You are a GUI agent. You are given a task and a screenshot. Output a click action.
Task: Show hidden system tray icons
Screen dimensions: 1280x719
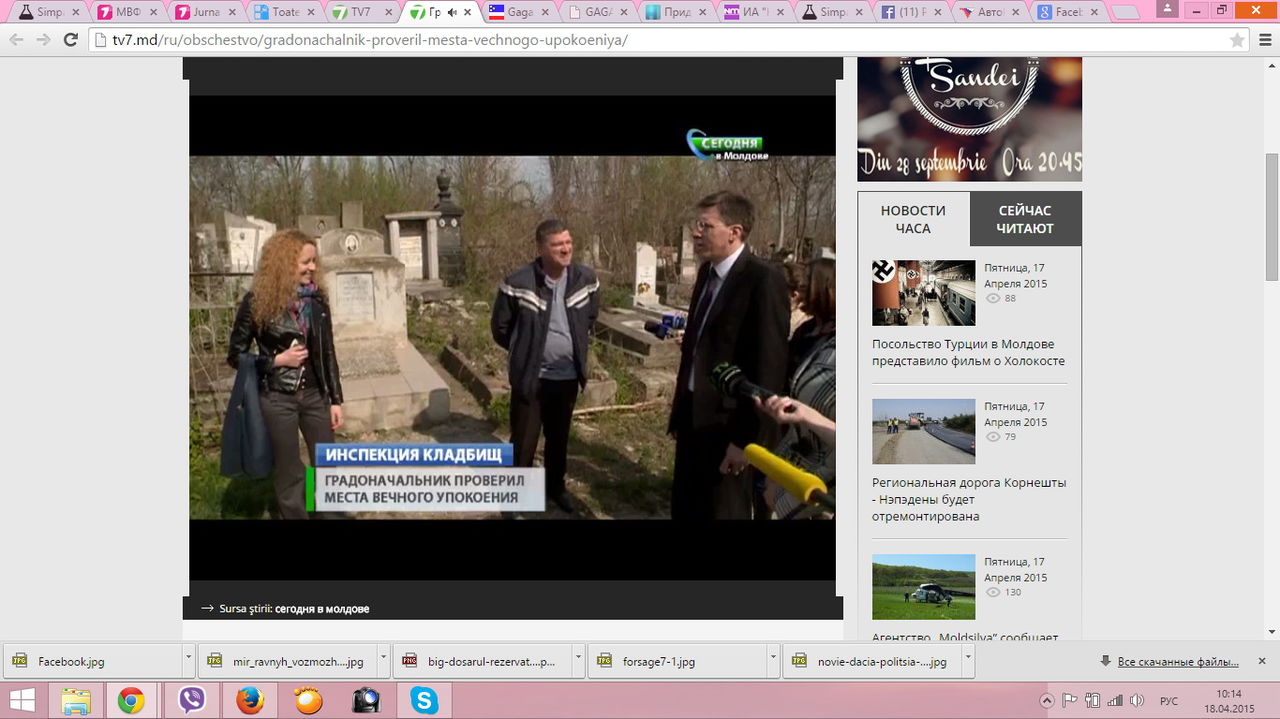click(1047, 700)
